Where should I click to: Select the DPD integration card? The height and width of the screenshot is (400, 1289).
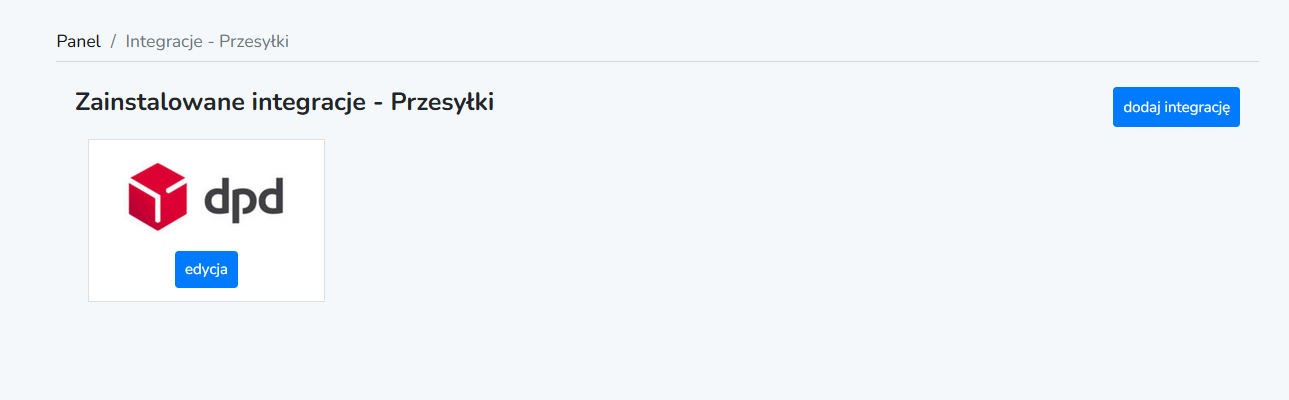pyautogui.click(x=206, y=220)
